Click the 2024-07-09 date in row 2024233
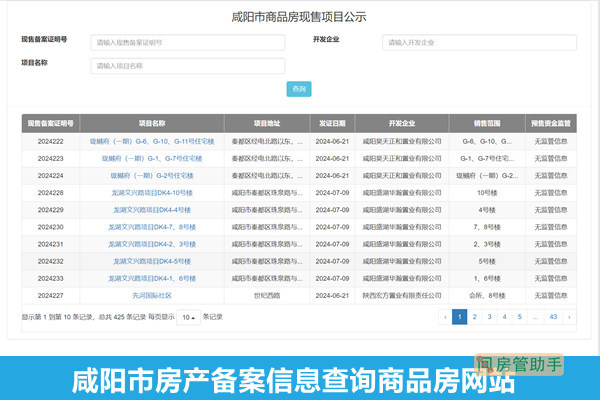The height and width of the screenshot is (400, 600). tap(332, 279)
